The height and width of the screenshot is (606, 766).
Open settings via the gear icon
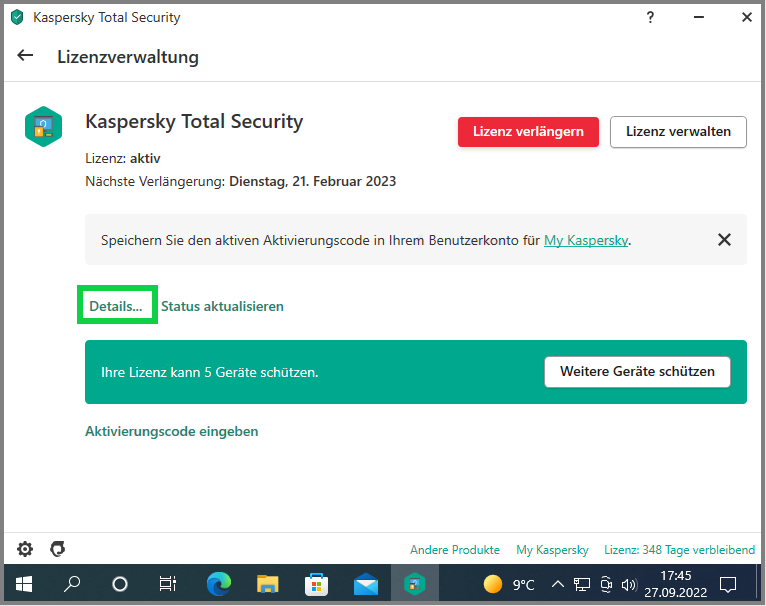(25, 549)
